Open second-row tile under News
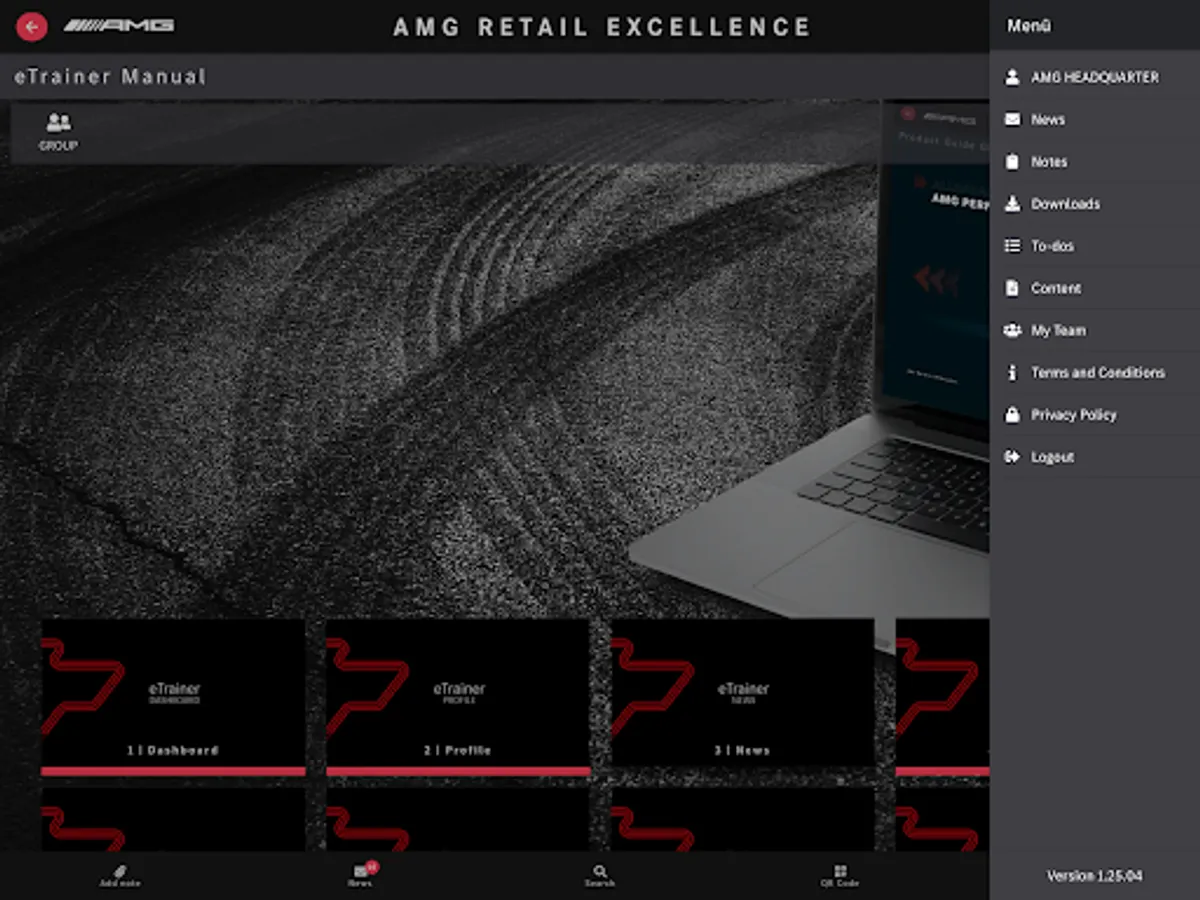This screenshot has width=1200, height=900. coord(743,820)
